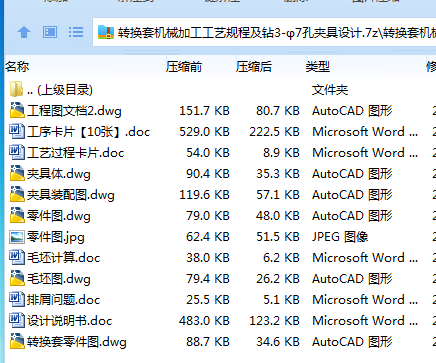Sort by the 名称 column header
The image size is (436, 363).
(x=17, y=67)
